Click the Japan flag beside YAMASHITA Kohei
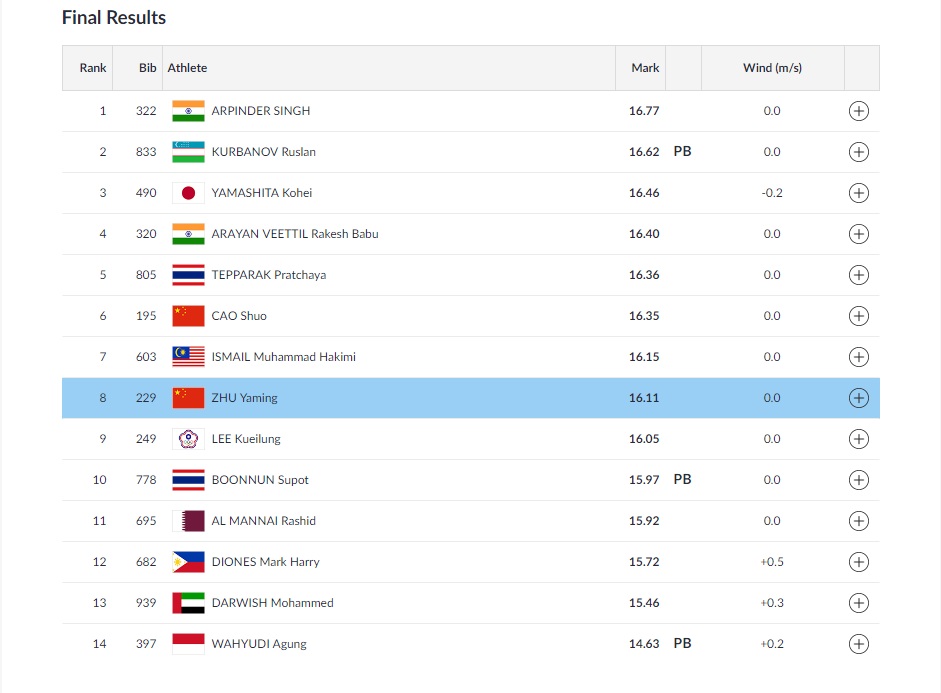This screenshot has height=693, width=941. tap(188, 193)
